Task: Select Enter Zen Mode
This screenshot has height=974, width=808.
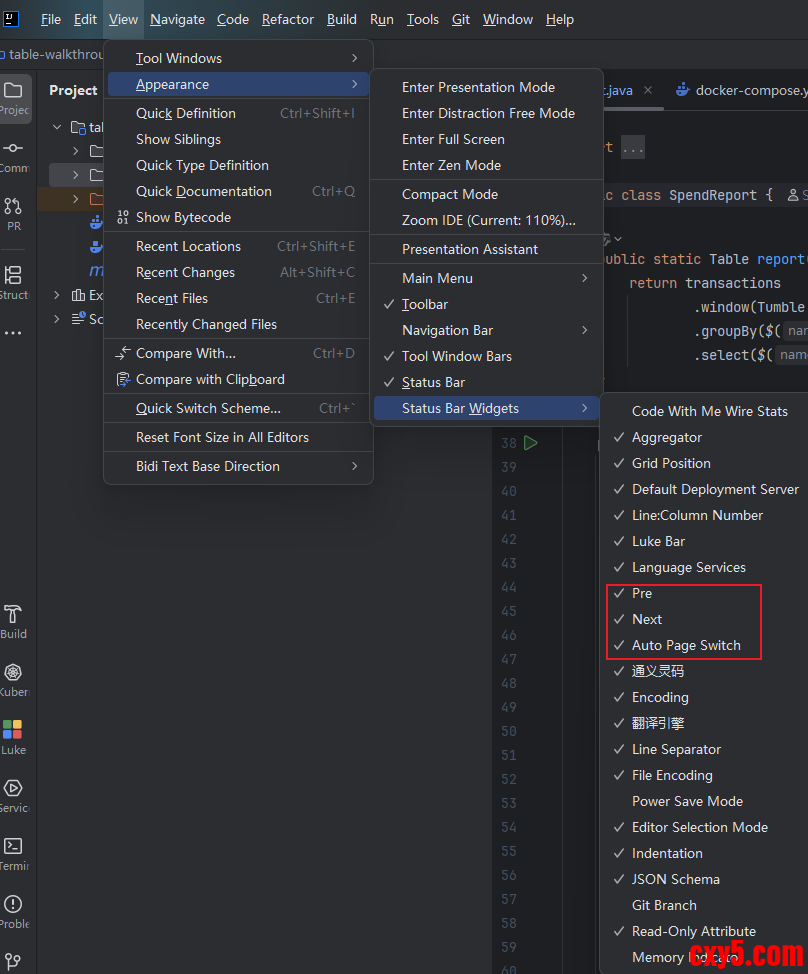Action: (451, 165)
